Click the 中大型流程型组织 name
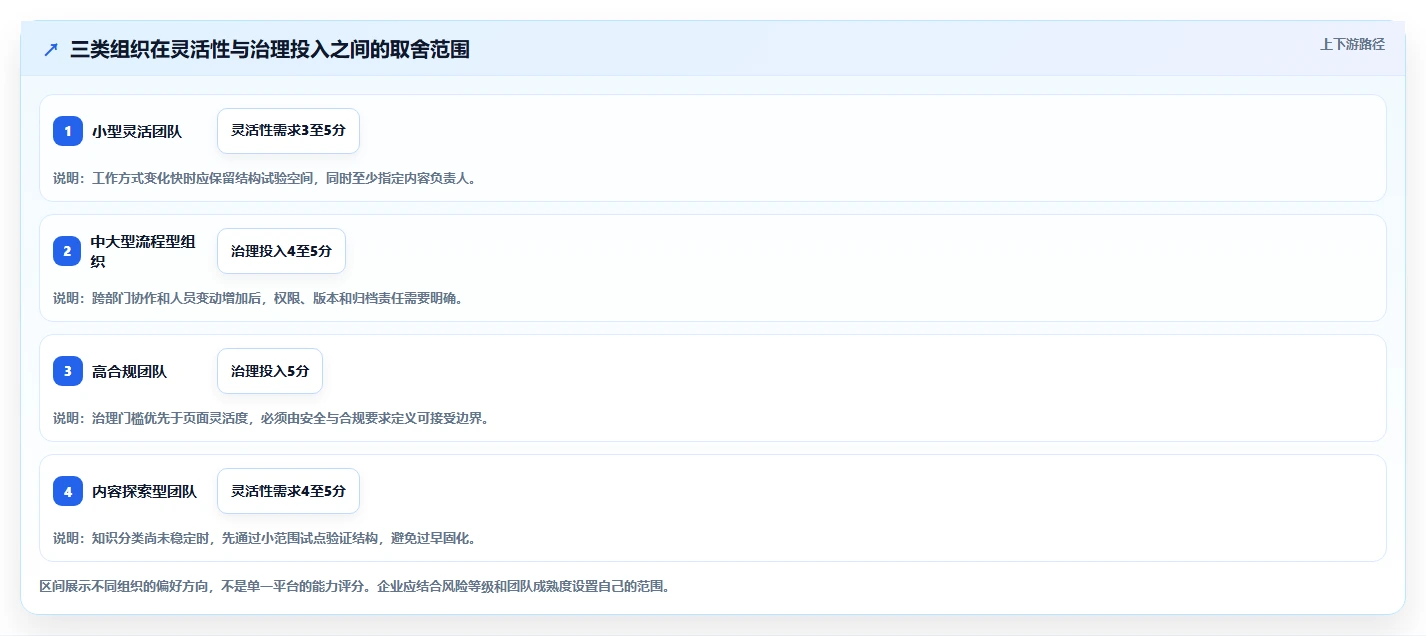This screenshot has height=636, width=1426. [x=143, y=251]
